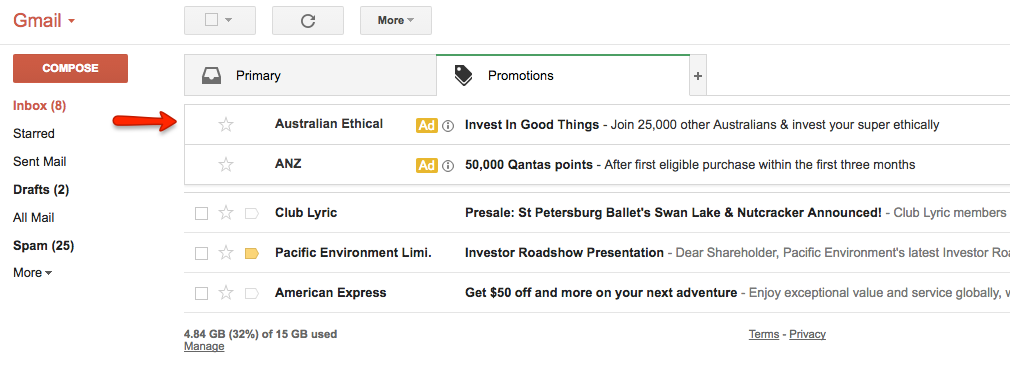Open the Gmail dropdown menu
Image resolution: width=1010 pixels, height=370 pixels.
click(x=44, y=21)
